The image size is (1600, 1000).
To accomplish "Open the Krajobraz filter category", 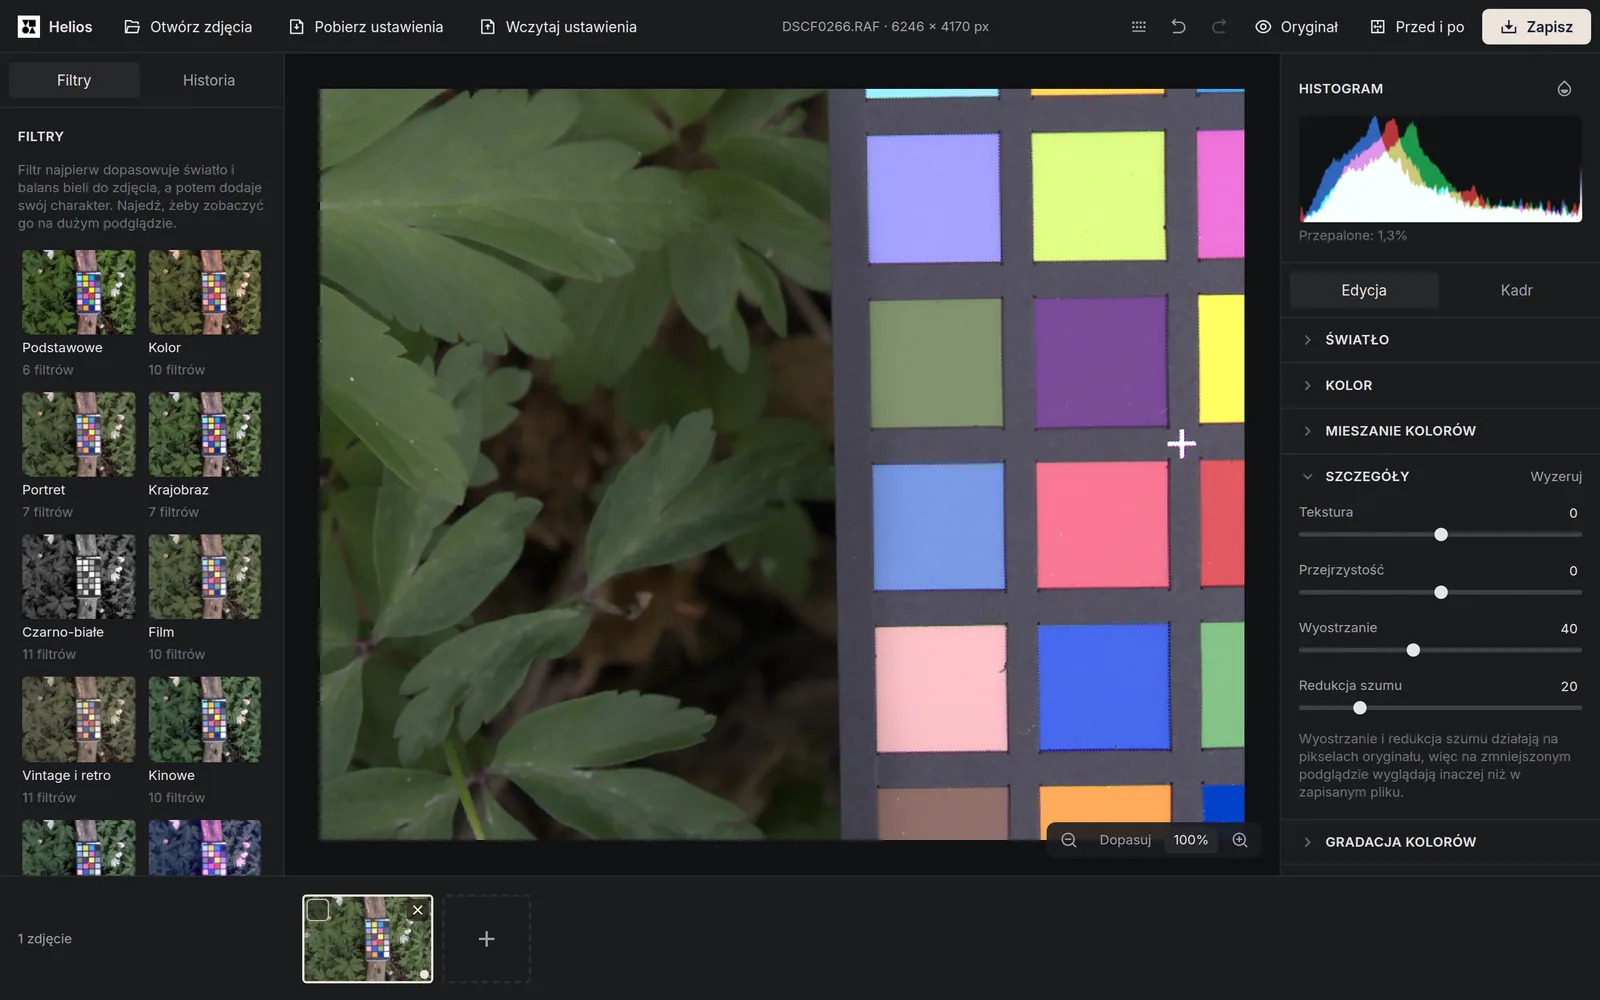I will 205,456.
